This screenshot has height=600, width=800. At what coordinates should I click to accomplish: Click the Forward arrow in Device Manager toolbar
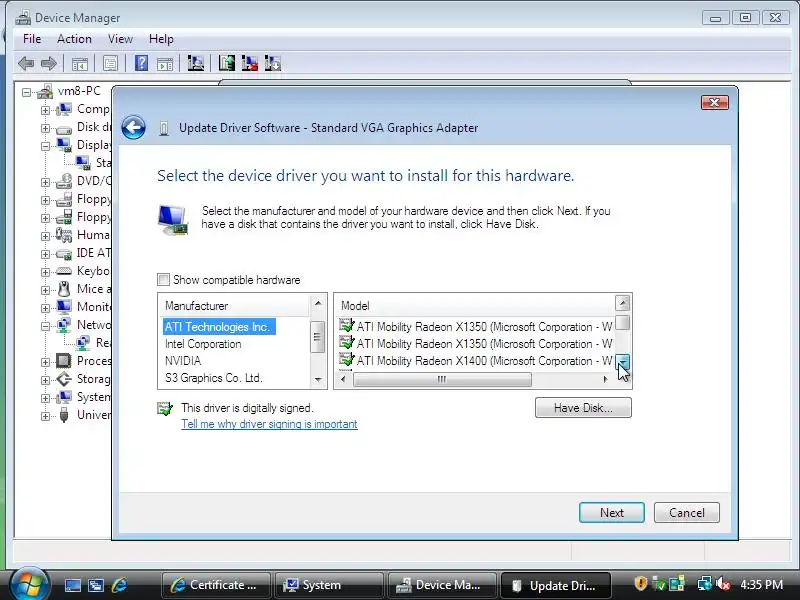pyautogui.click(x=49, y=64)
